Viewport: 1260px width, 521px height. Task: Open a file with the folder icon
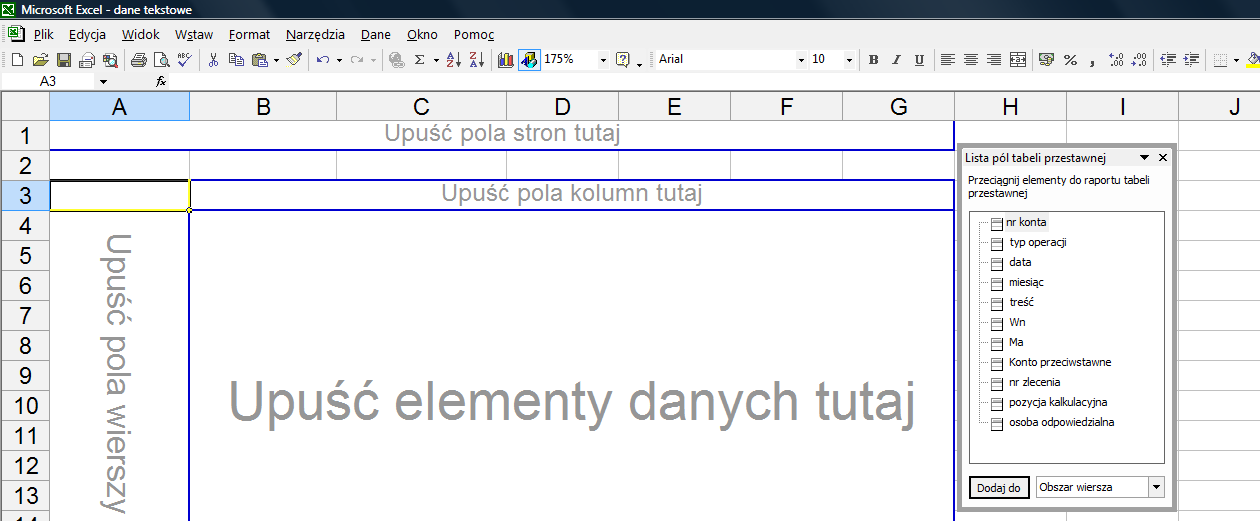(x=41, y=60)
